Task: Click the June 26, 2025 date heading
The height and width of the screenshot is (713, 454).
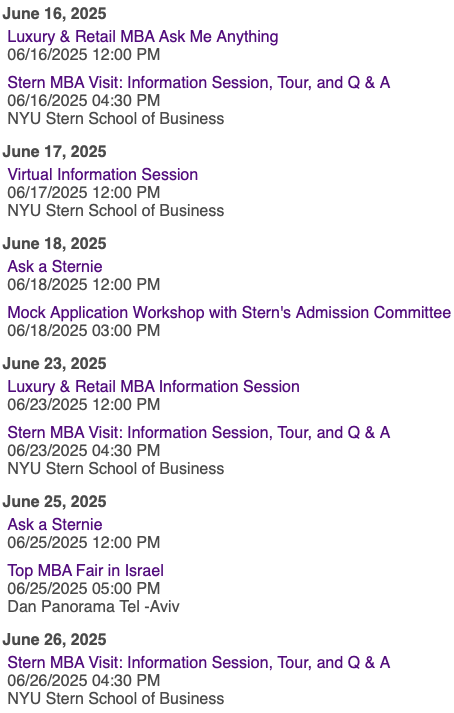Action: click(55, 639)
